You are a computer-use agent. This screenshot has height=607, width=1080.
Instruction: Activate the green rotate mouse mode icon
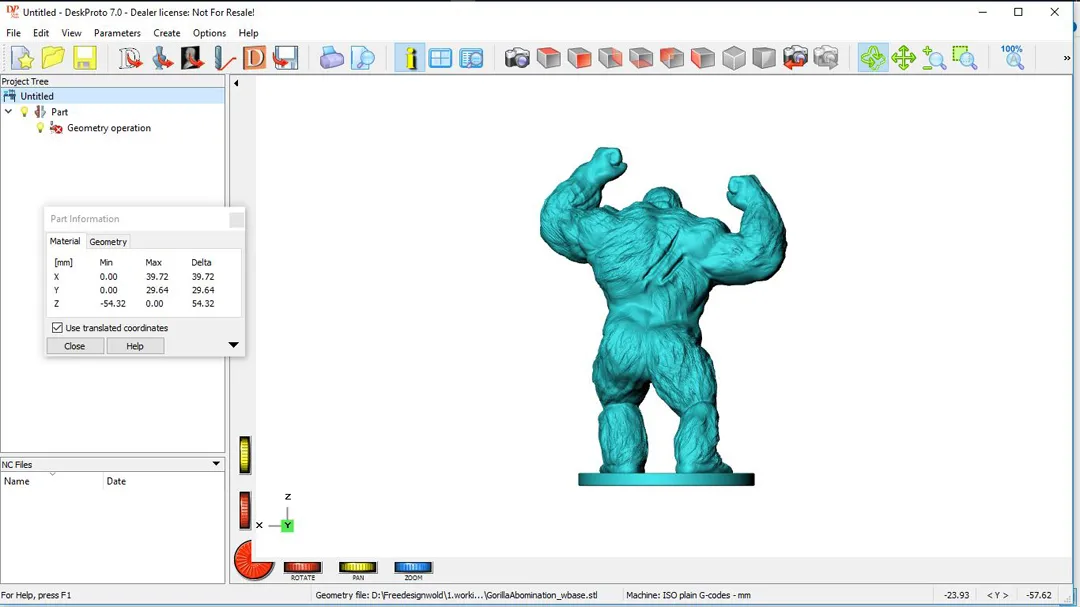coord(873,59)
